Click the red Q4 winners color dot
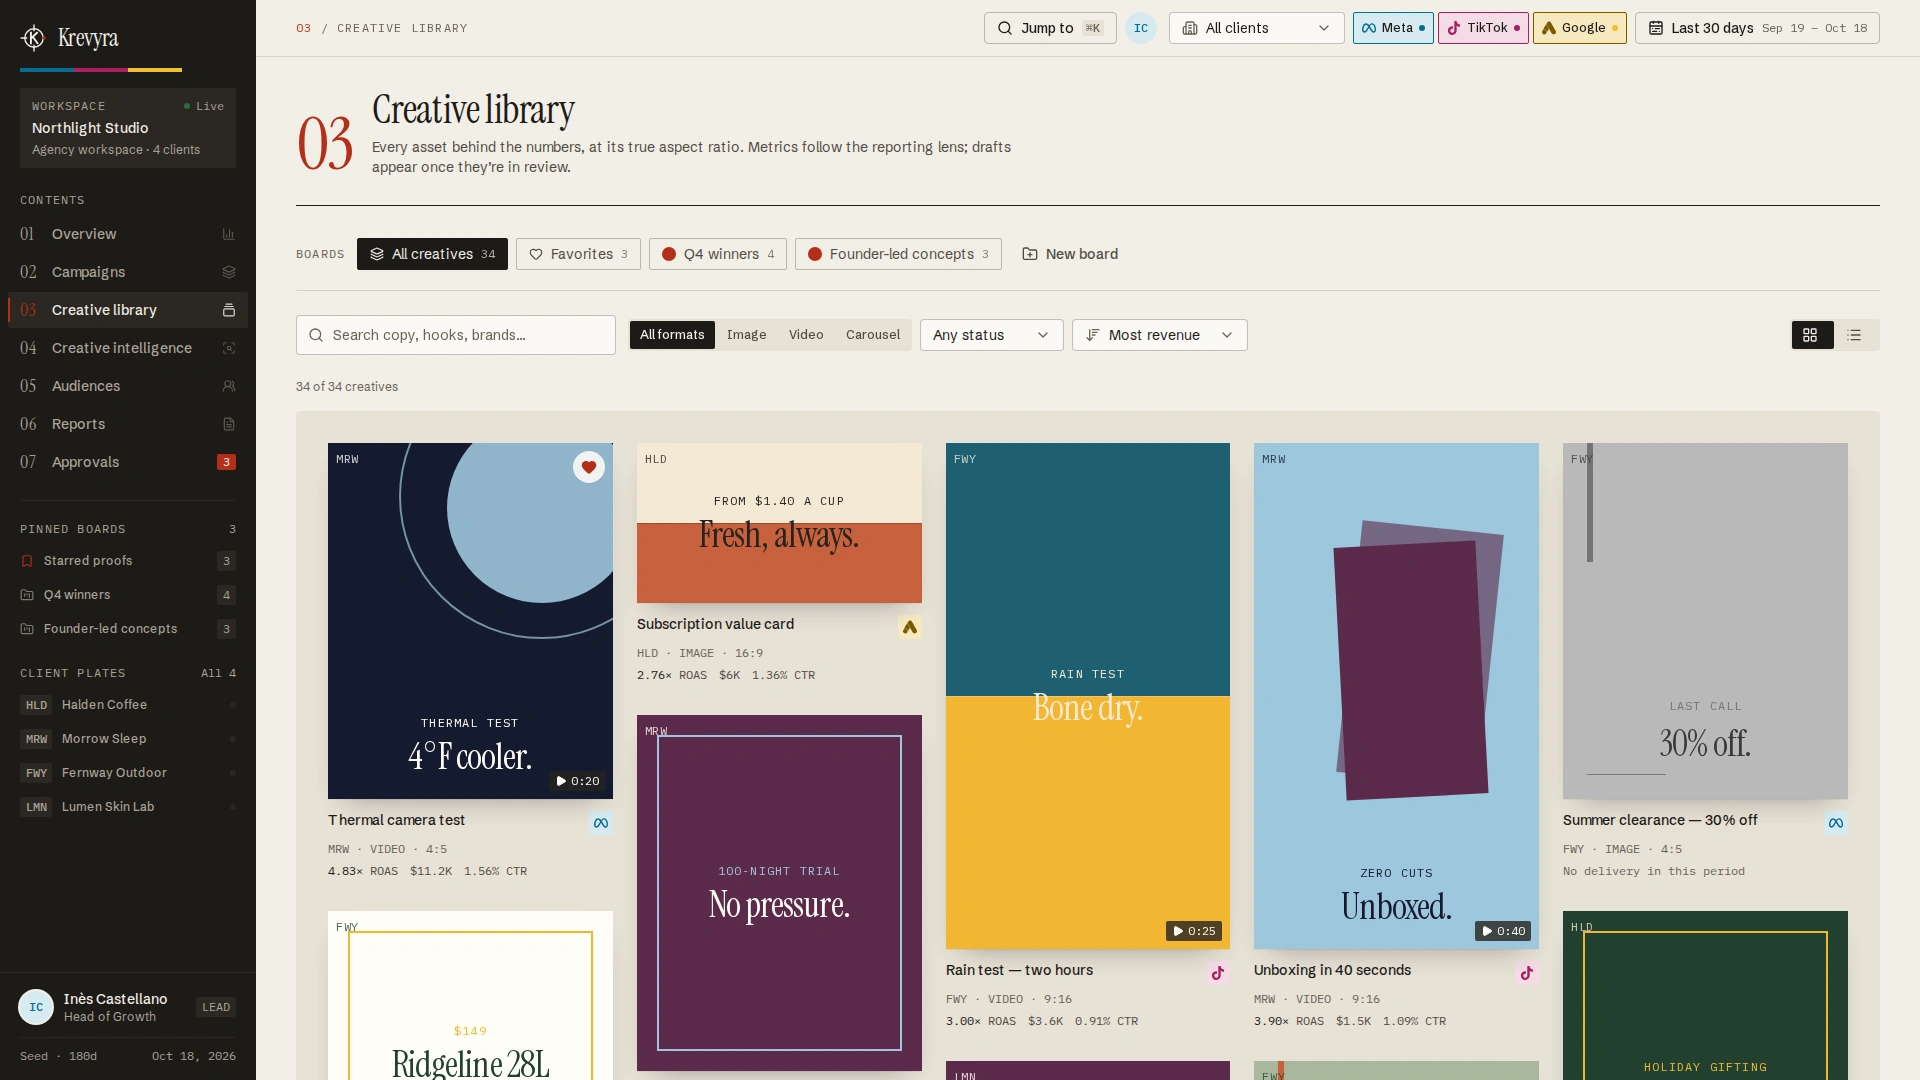1920x1080 pixels. coord(669,254)
